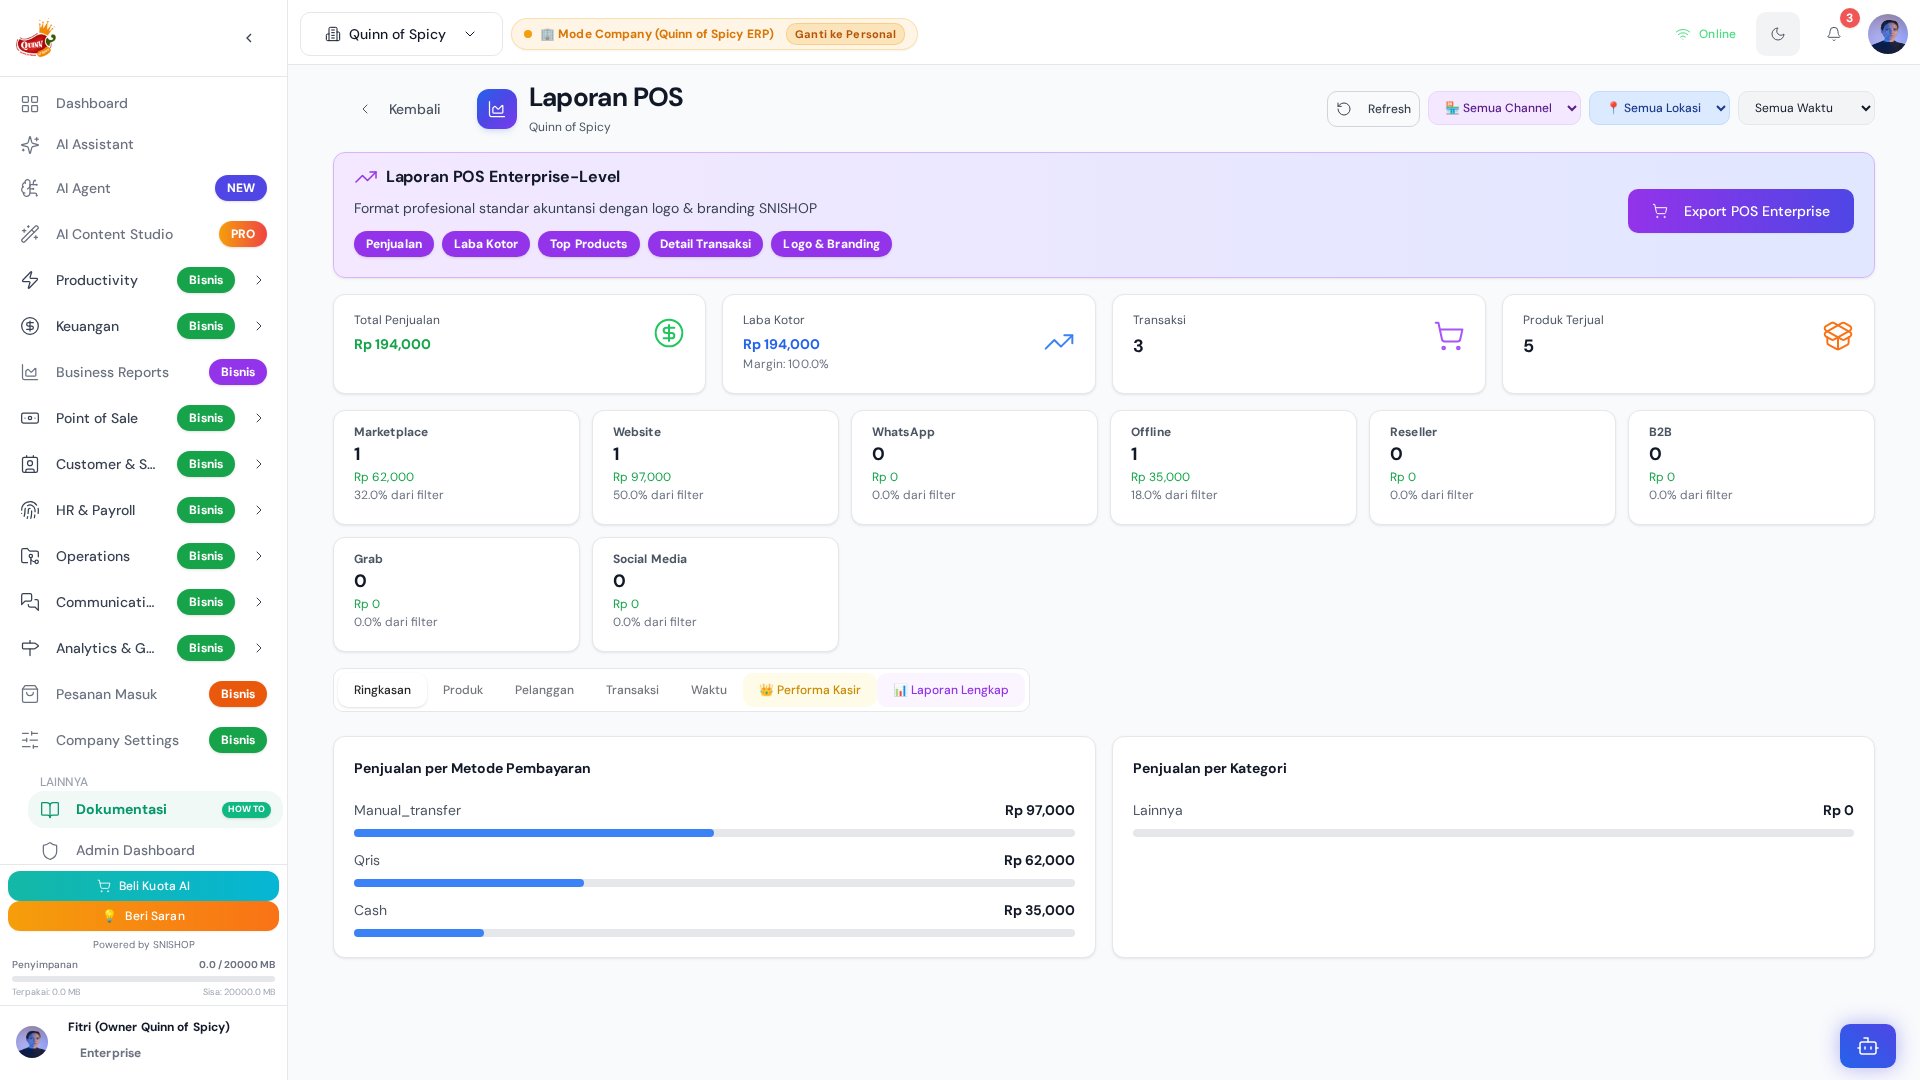This screenshot has width=1920, height=1080.
Task: Open the Semua Waktu dropdown
Action: (x=1806, y=108)
